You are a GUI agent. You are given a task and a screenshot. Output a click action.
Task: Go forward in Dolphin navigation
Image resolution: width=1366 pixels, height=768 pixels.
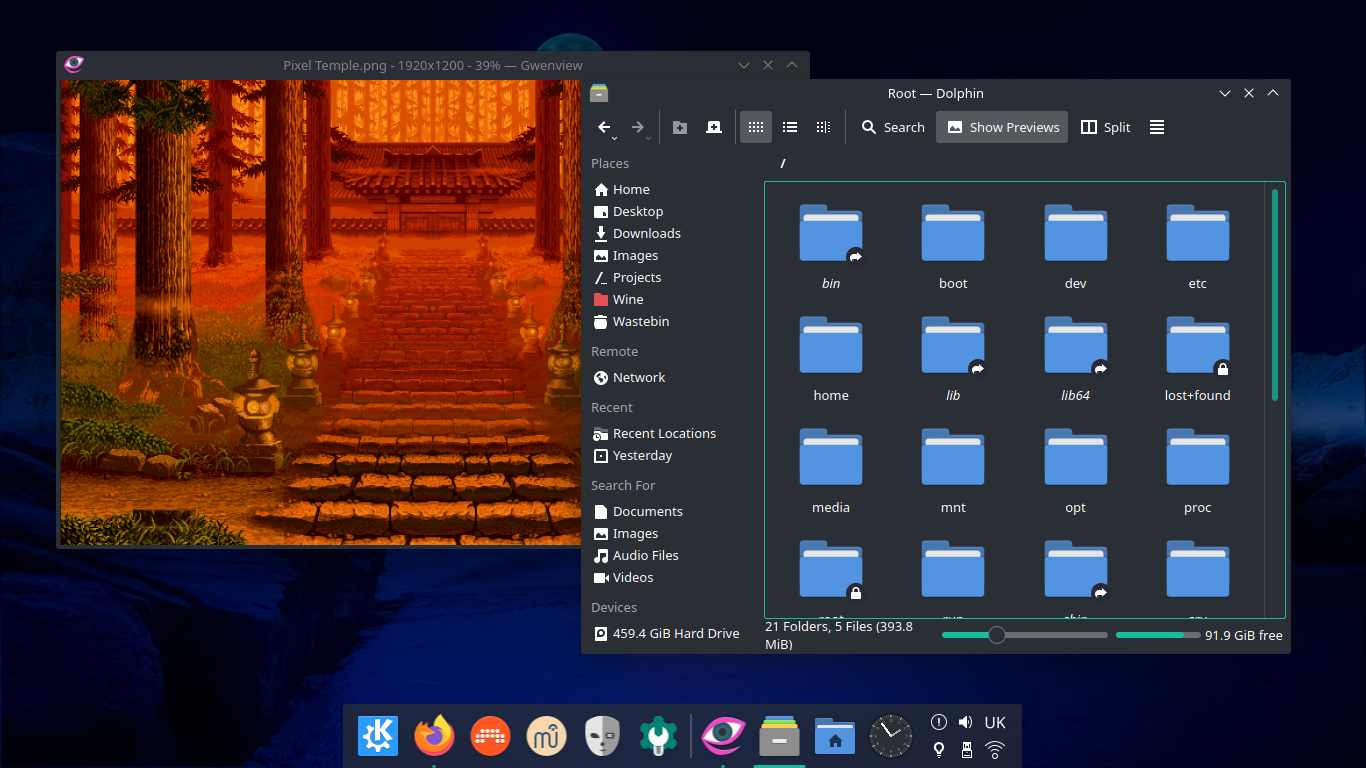pyautogui.click(x=637, y=127)
